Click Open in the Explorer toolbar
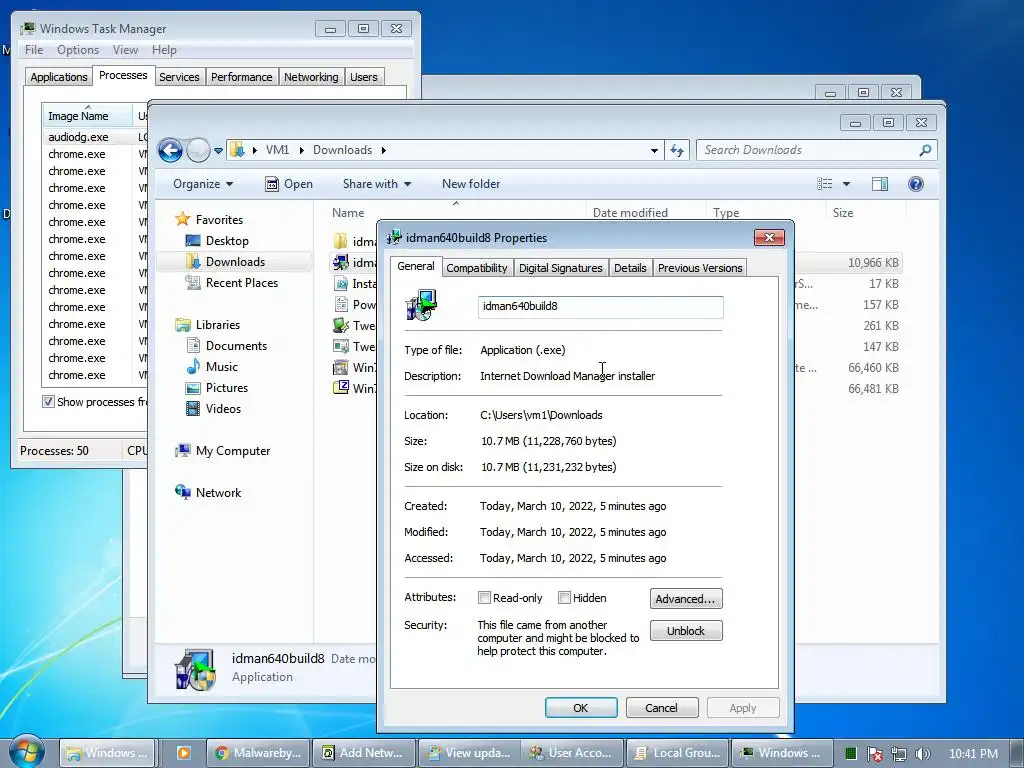The image size is (1024, 768). (x=289, y=184)
